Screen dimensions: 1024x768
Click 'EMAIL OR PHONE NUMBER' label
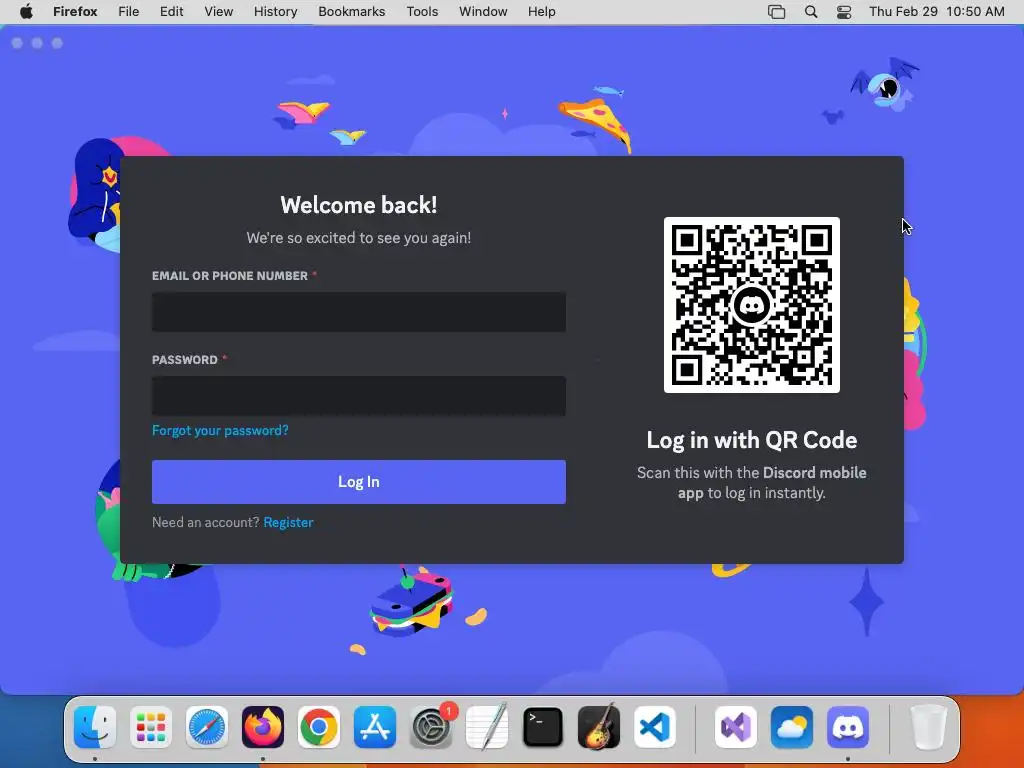tap(230, 276)
